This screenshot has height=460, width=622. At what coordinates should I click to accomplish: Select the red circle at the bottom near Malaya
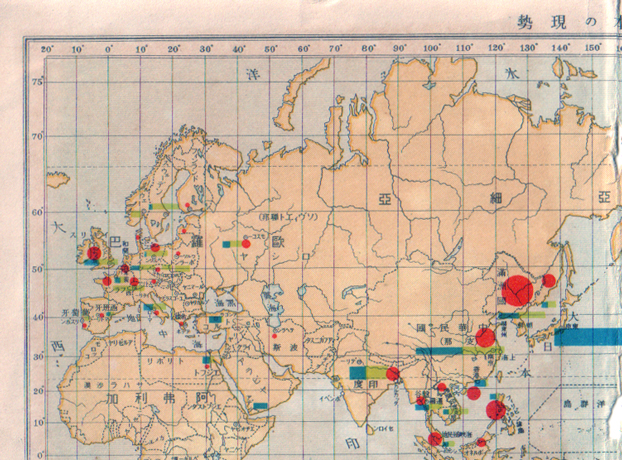click(x=435, y=439)
